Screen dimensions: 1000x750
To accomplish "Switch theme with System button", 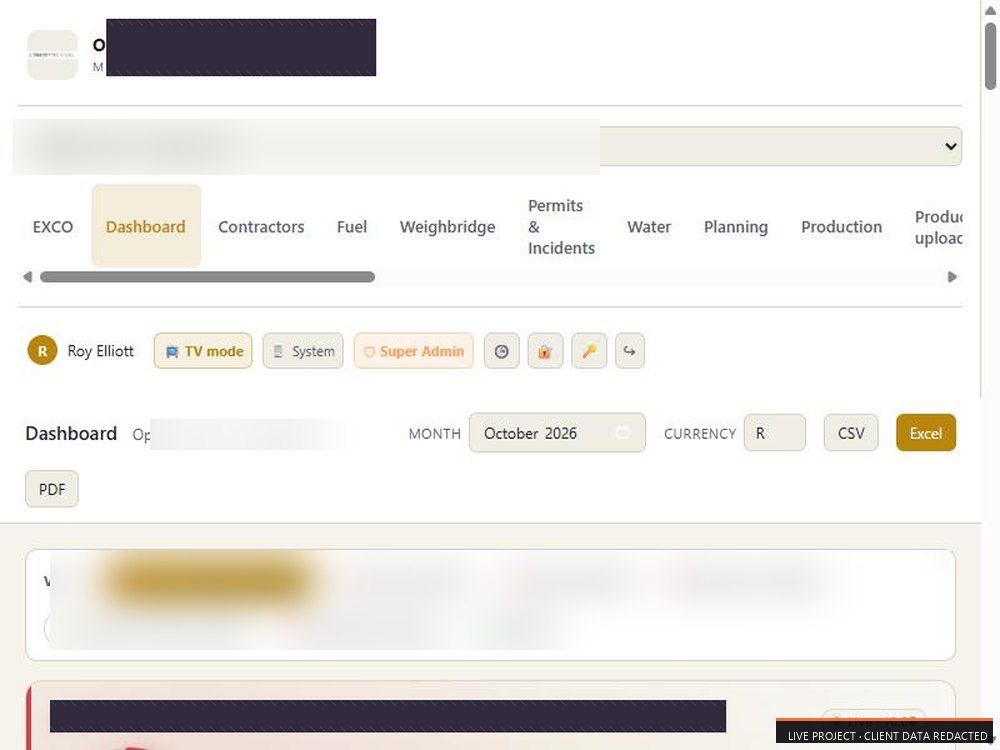I will coord(303,351).
